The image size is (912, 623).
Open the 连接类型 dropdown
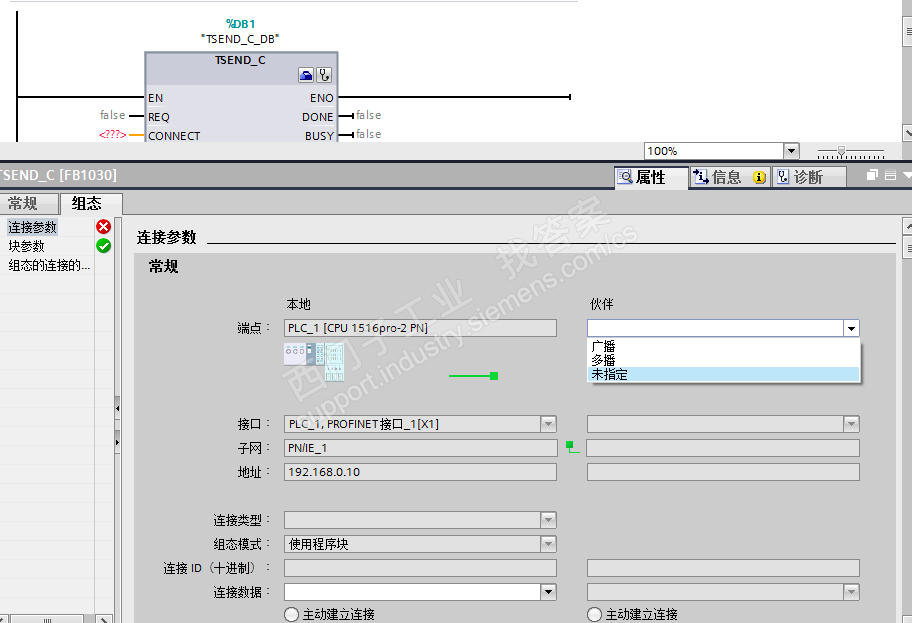click(x=548, y=520)
